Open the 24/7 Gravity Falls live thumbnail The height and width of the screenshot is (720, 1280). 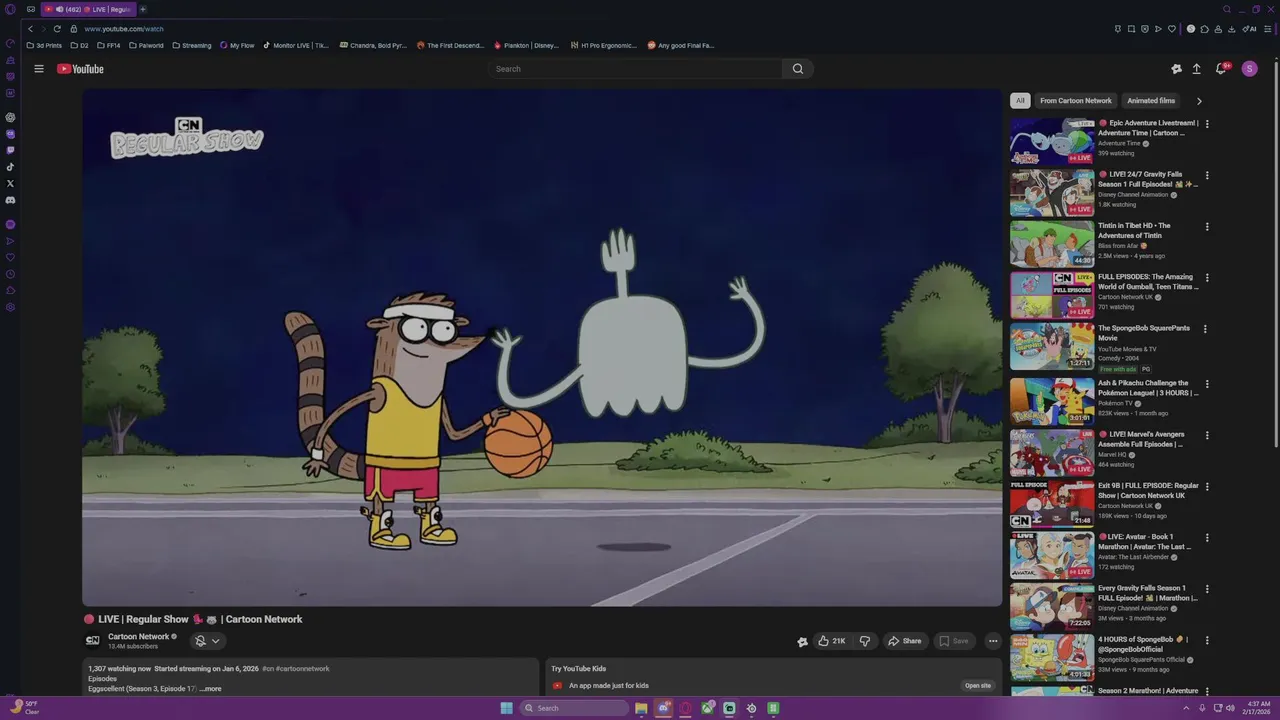(1052, 193)
